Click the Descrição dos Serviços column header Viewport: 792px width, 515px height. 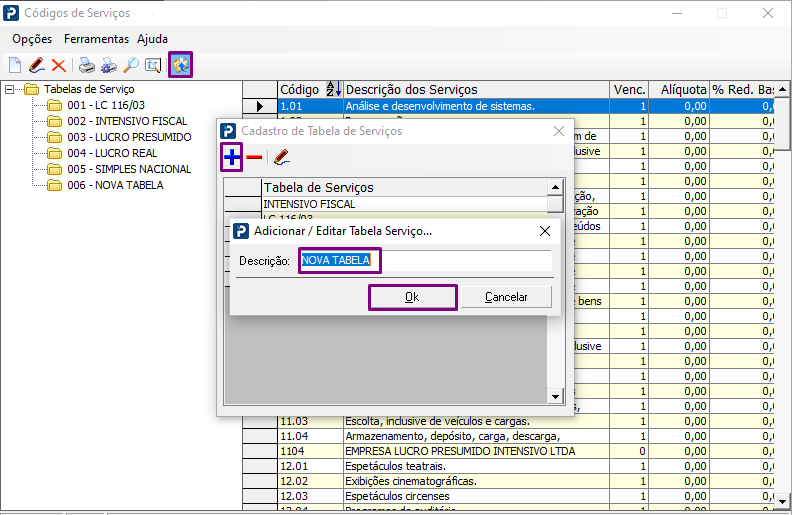tap(476, 89)
